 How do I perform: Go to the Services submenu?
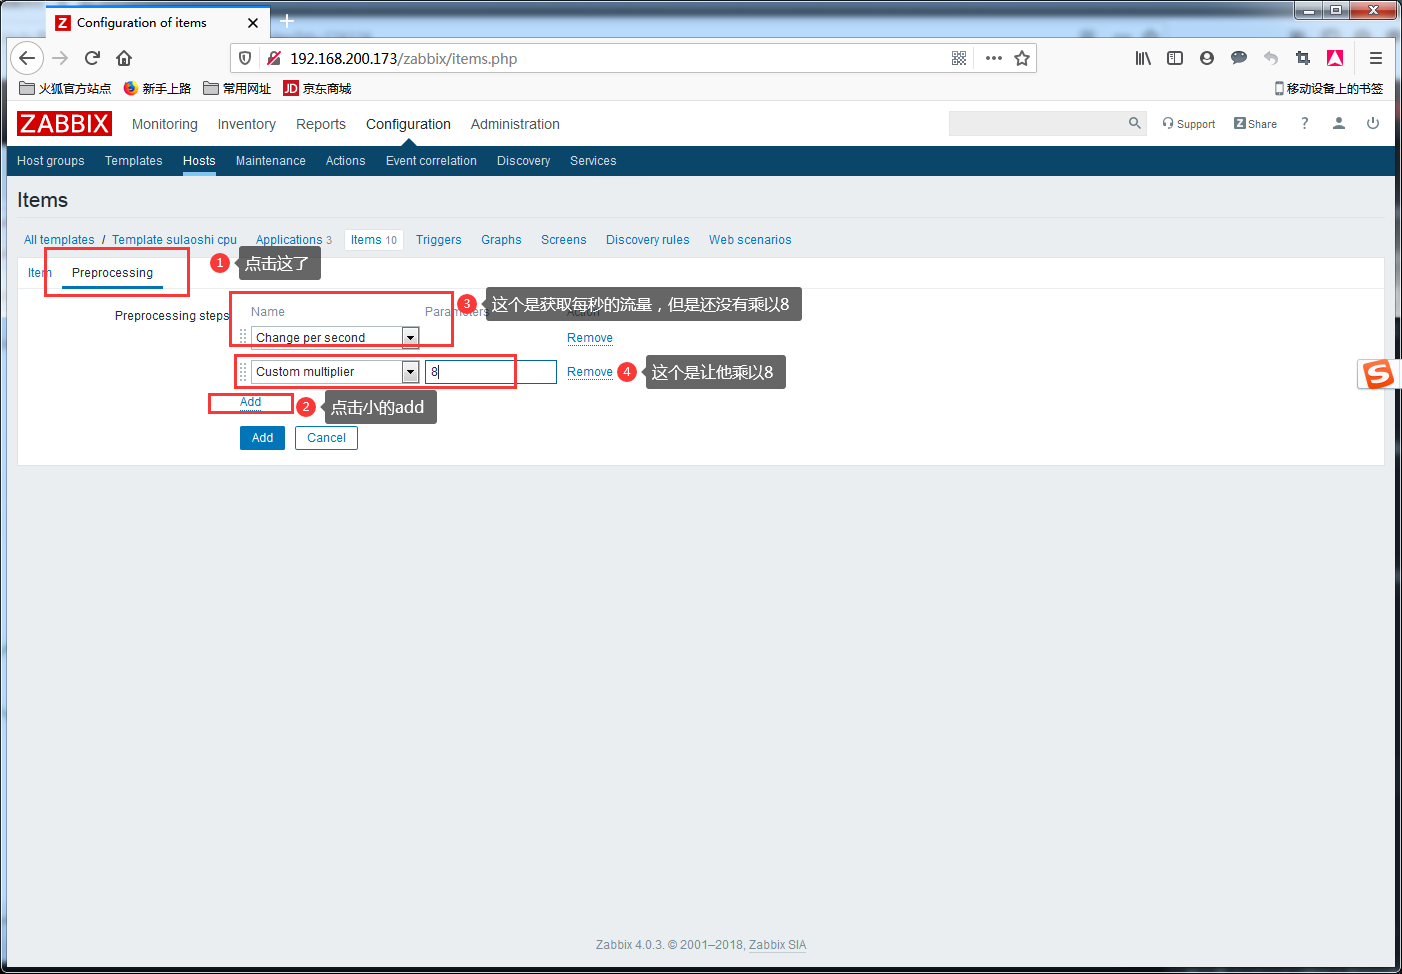point(593,161)
